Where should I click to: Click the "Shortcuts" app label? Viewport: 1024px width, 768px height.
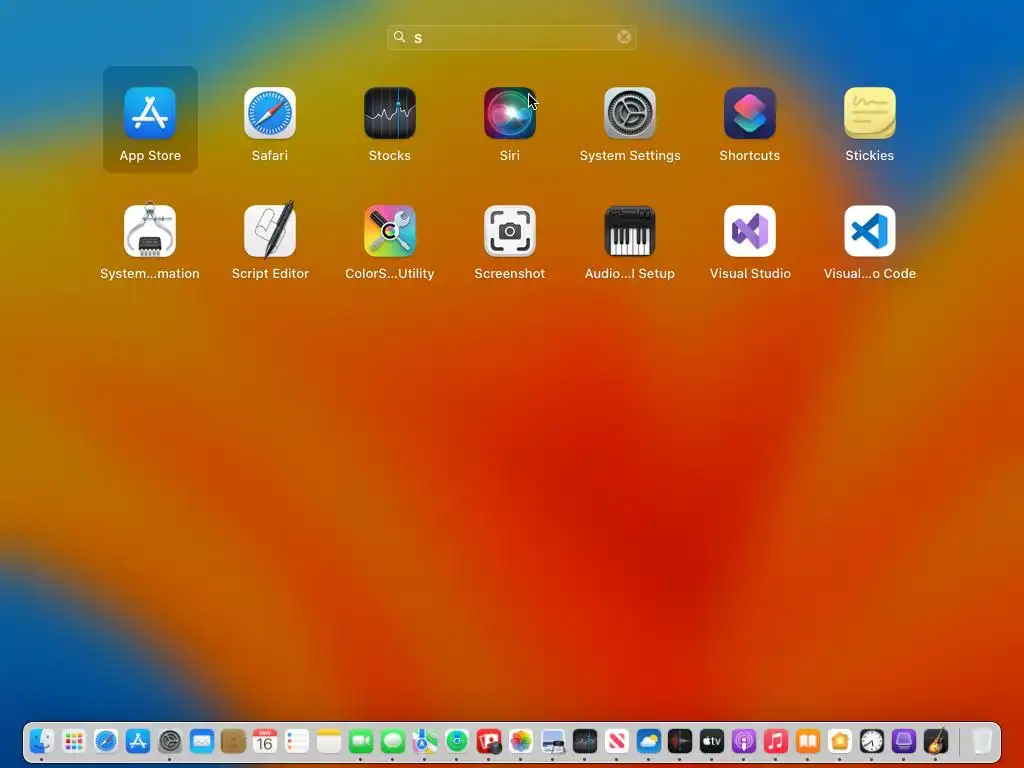[750, 155]
